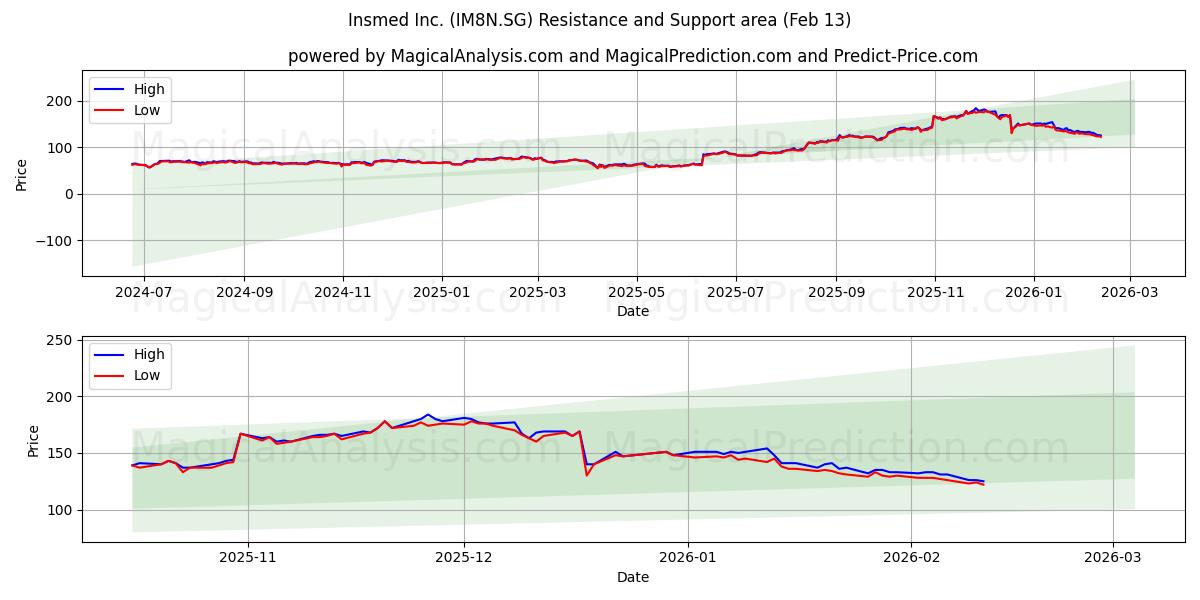1200x600 pixels.
Task: Click the bottom chart '2025-11' tick label
Action: pyautogui.click(x=248, y=557)
